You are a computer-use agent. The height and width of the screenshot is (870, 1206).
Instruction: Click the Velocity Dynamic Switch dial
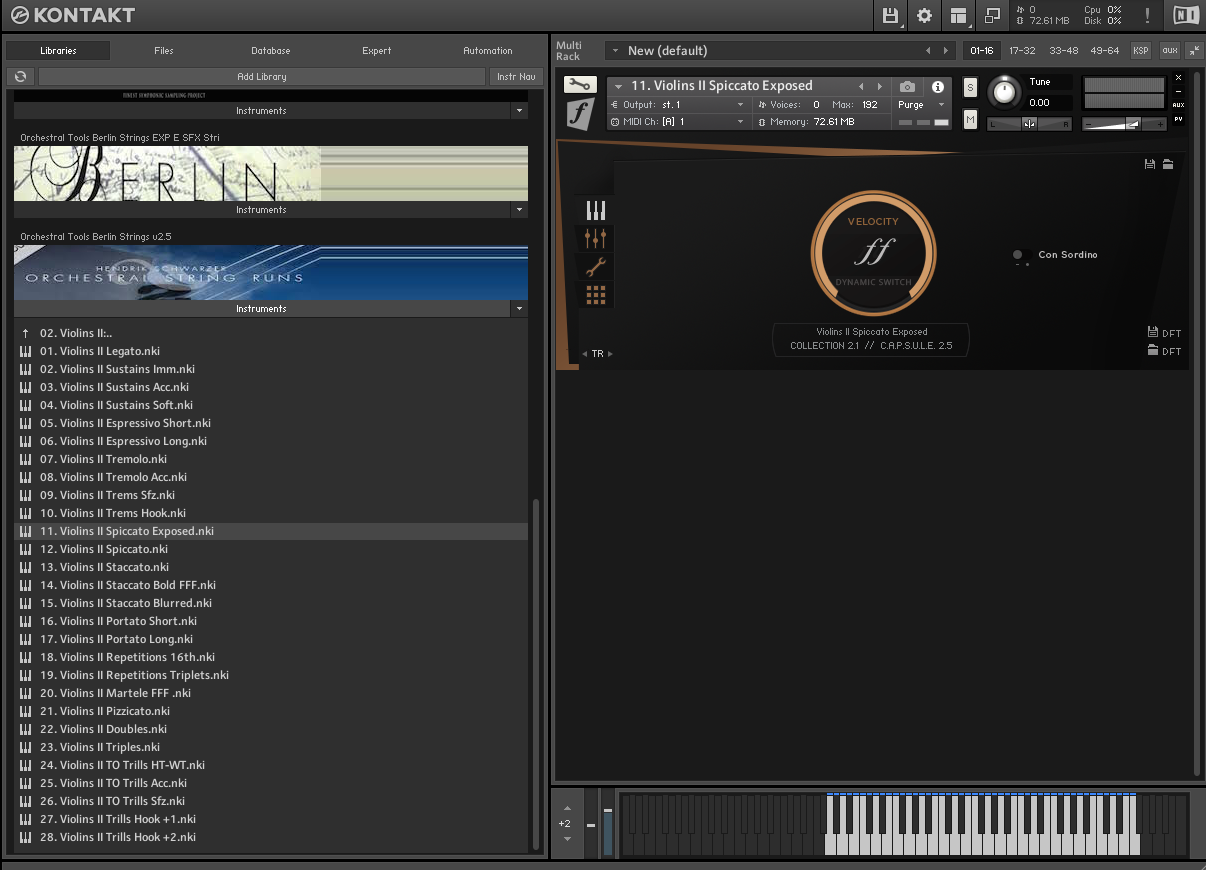tap(873, 251)
